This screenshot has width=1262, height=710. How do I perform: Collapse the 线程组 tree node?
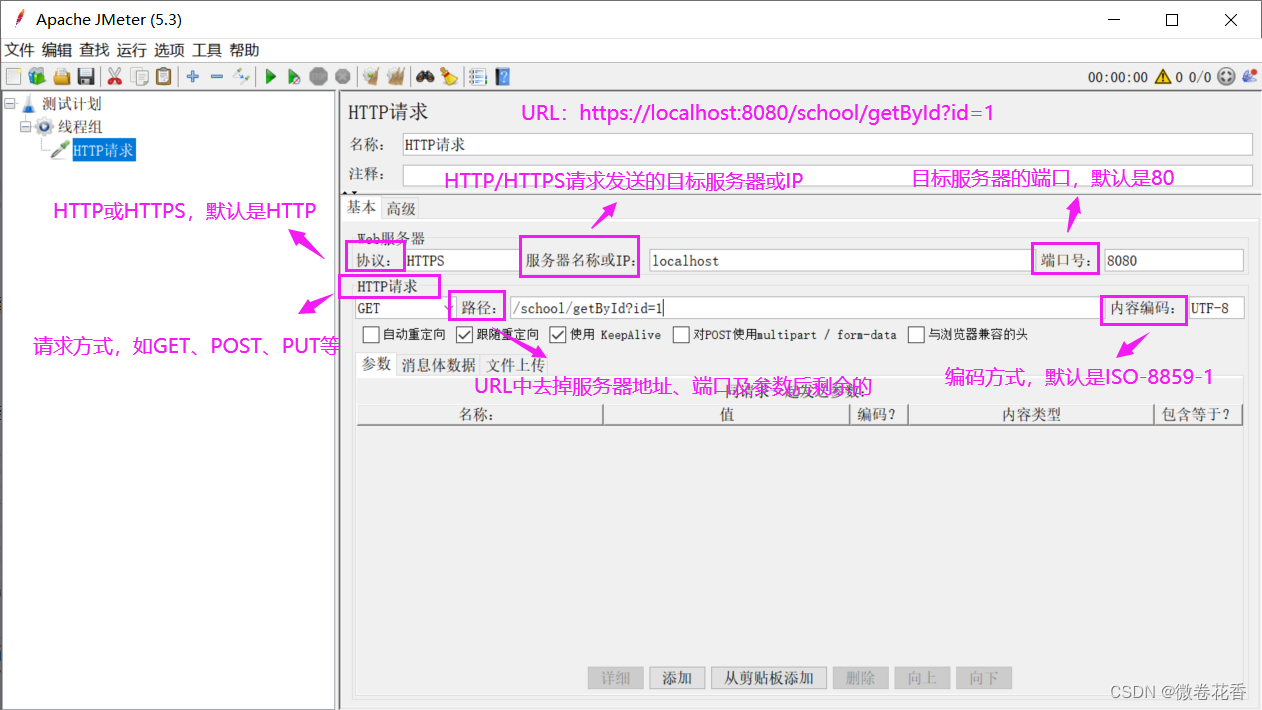26,127
